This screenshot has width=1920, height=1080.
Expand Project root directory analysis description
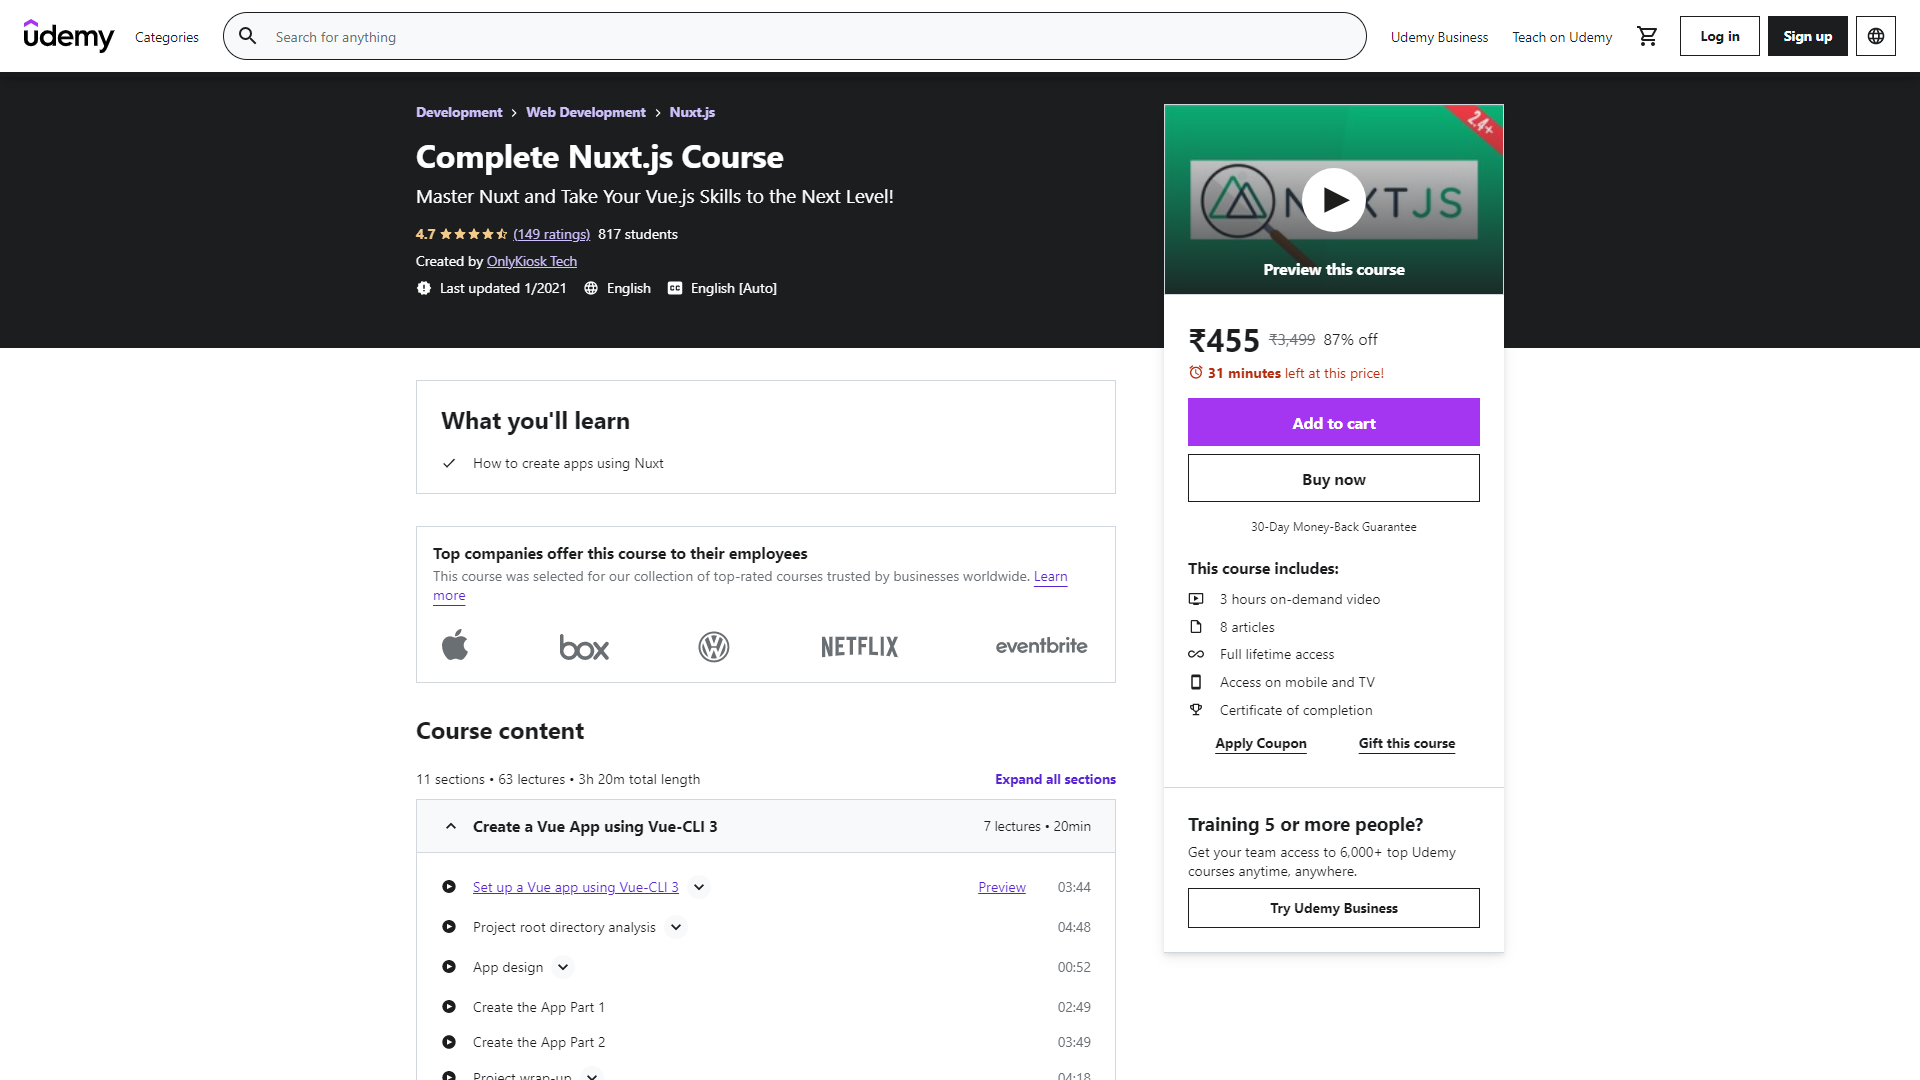pos(676,927)
